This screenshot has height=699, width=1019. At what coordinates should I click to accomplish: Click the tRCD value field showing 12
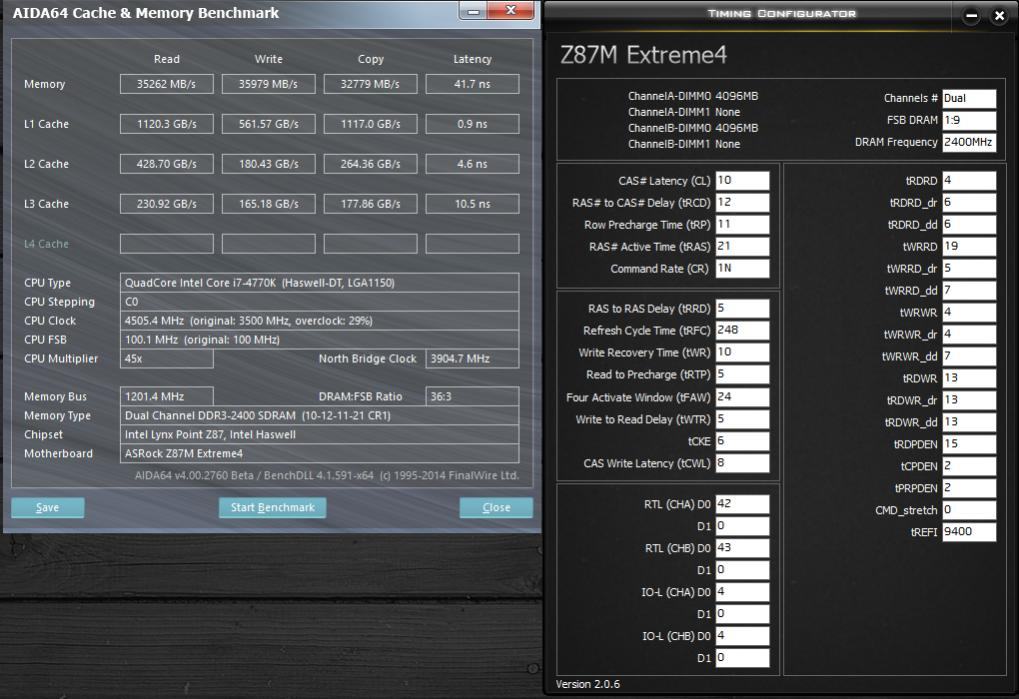click(742, 203)
